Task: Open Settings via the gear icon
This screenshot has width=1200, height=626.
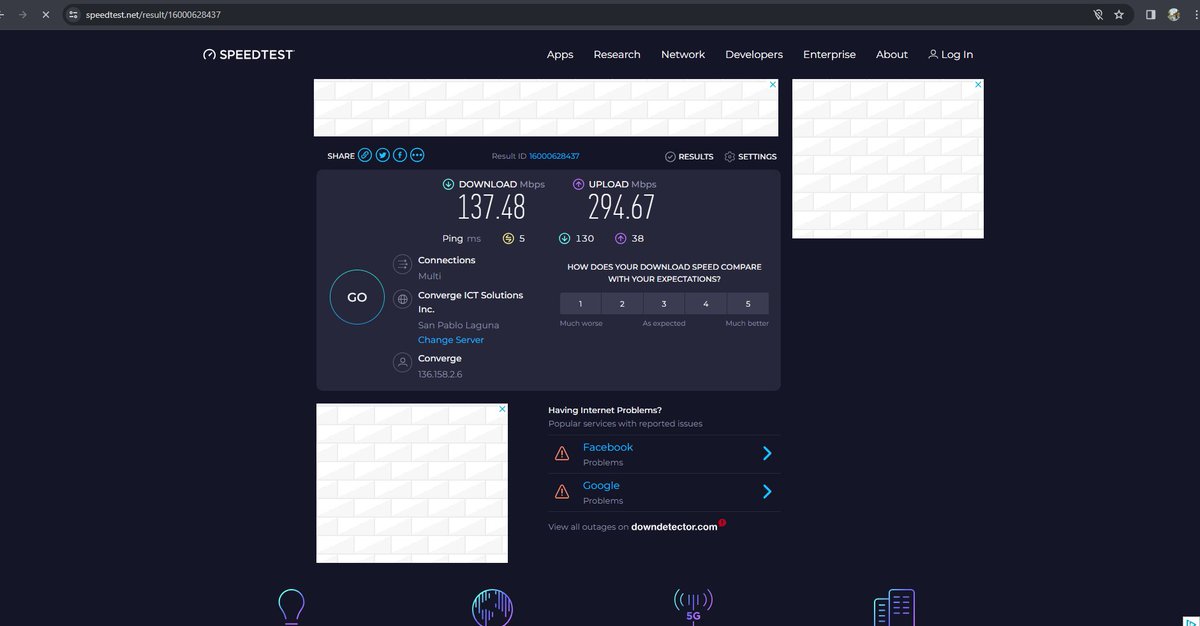Action: click(x=730, y=157)
